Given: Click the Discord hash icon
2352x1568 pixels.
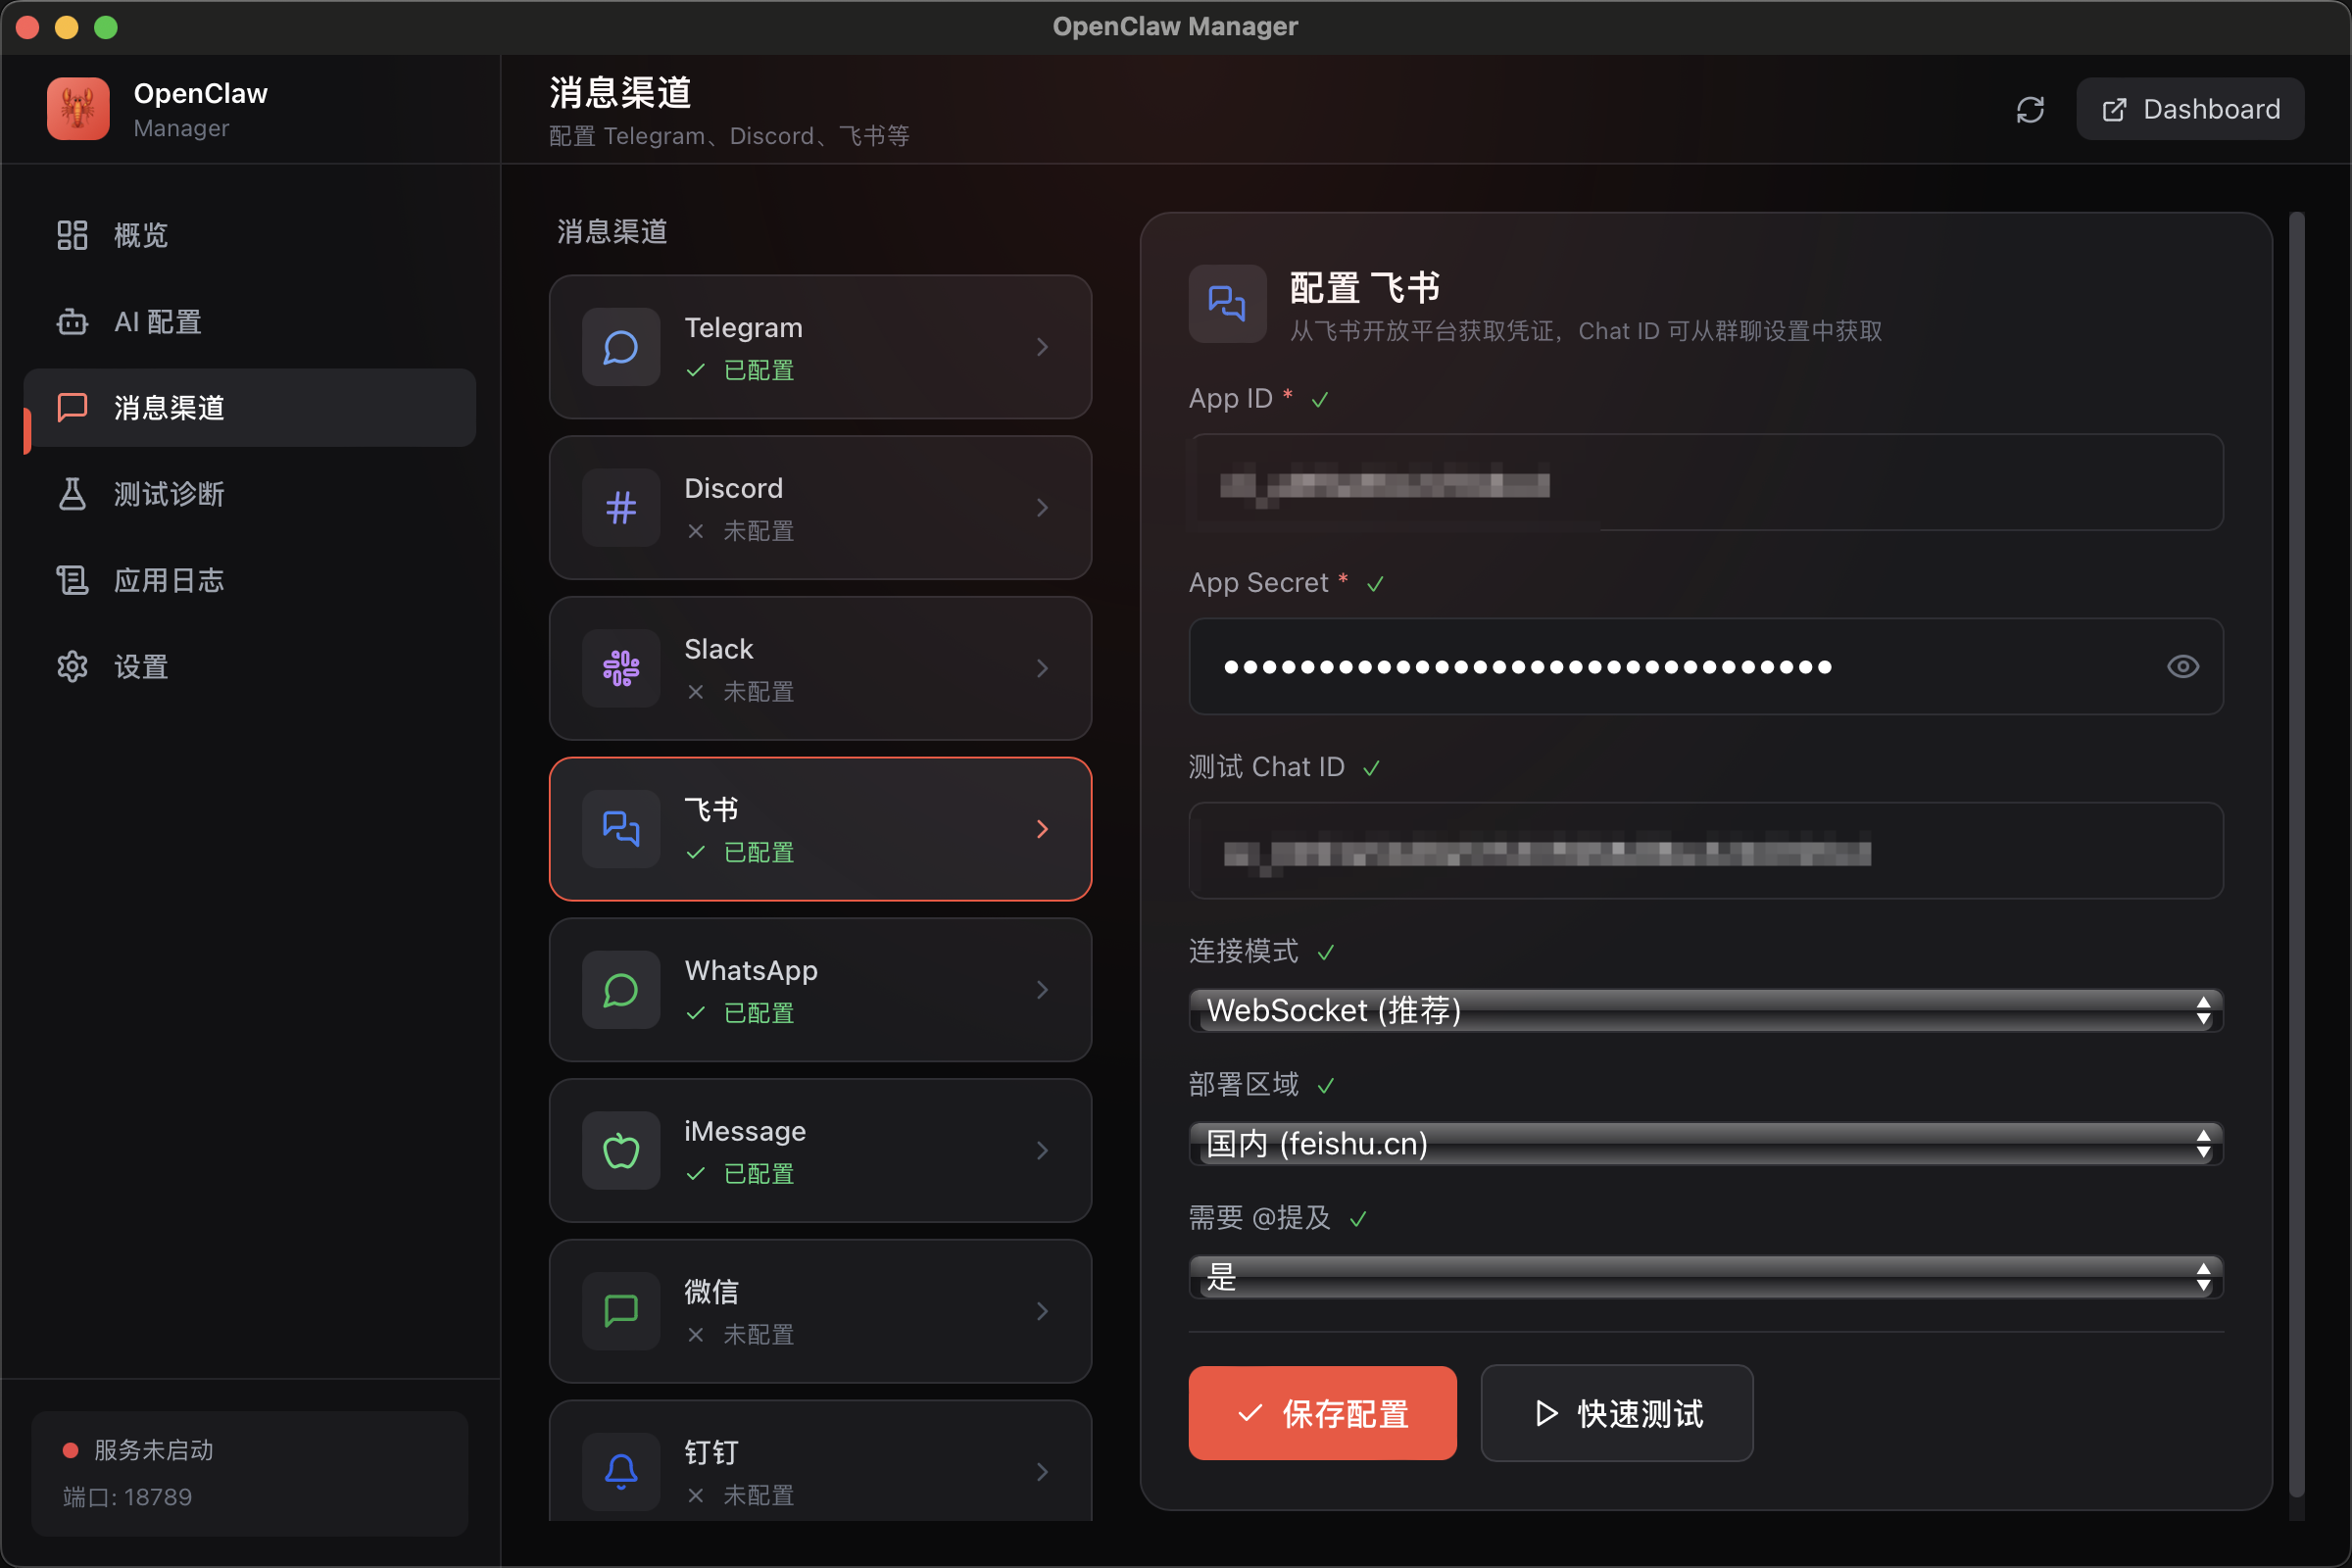Looking at the screenshot, I should 621,508.
